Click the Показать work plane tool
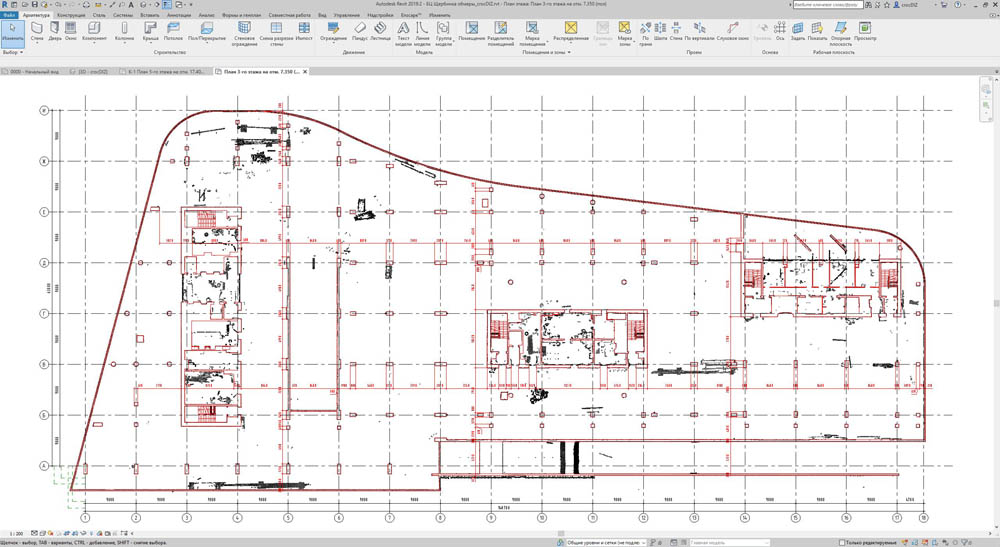 coord(817,32)
